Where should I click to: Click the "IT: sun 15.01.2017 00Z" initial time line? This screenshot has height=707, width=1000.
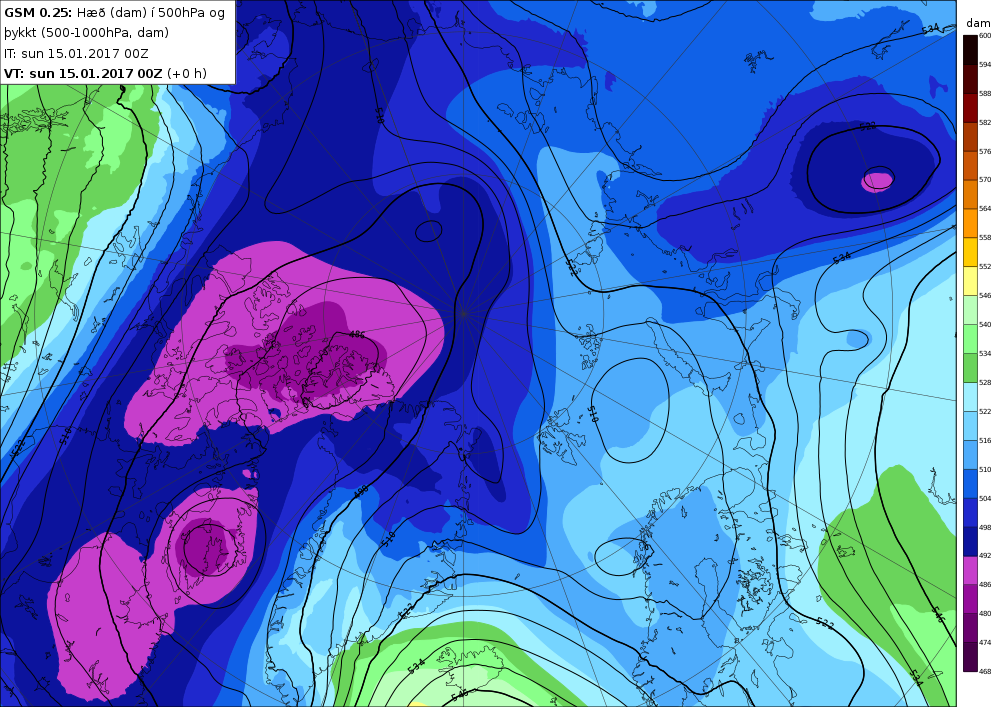pos(76,54)
